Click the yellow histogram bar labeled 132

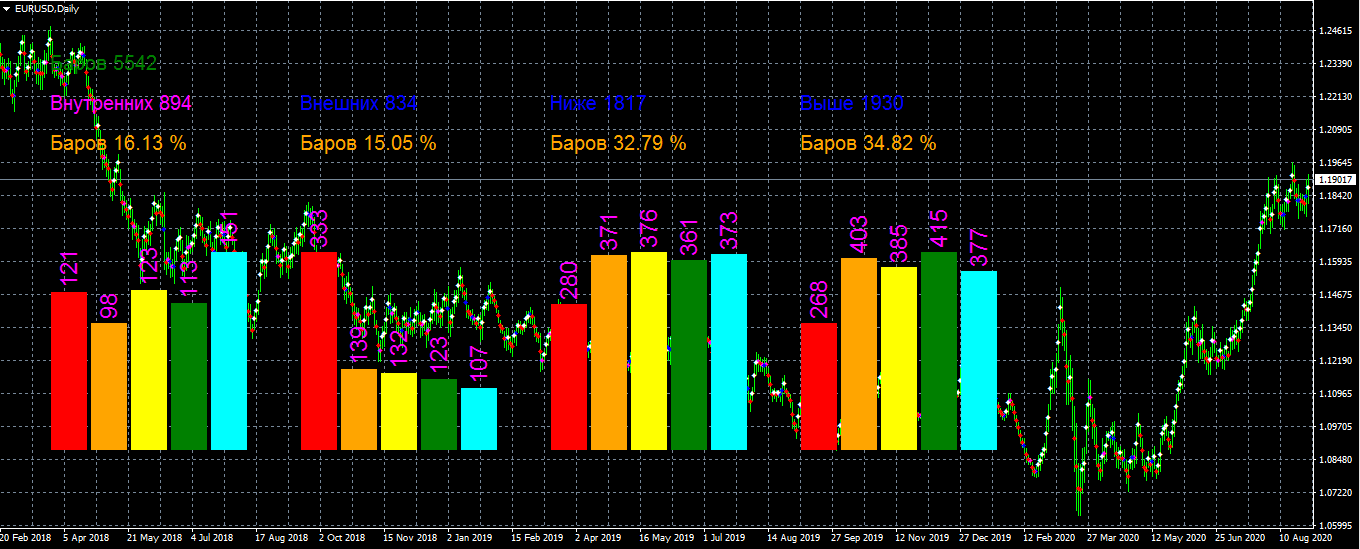click(x=399, y=411)
